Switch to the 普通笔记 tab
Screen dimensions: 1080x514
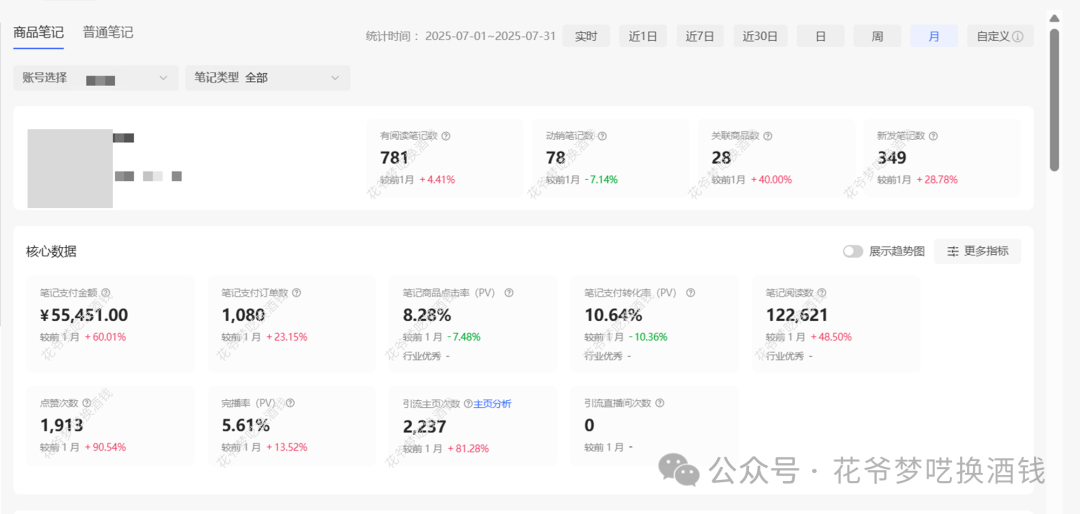pos(108,32)
